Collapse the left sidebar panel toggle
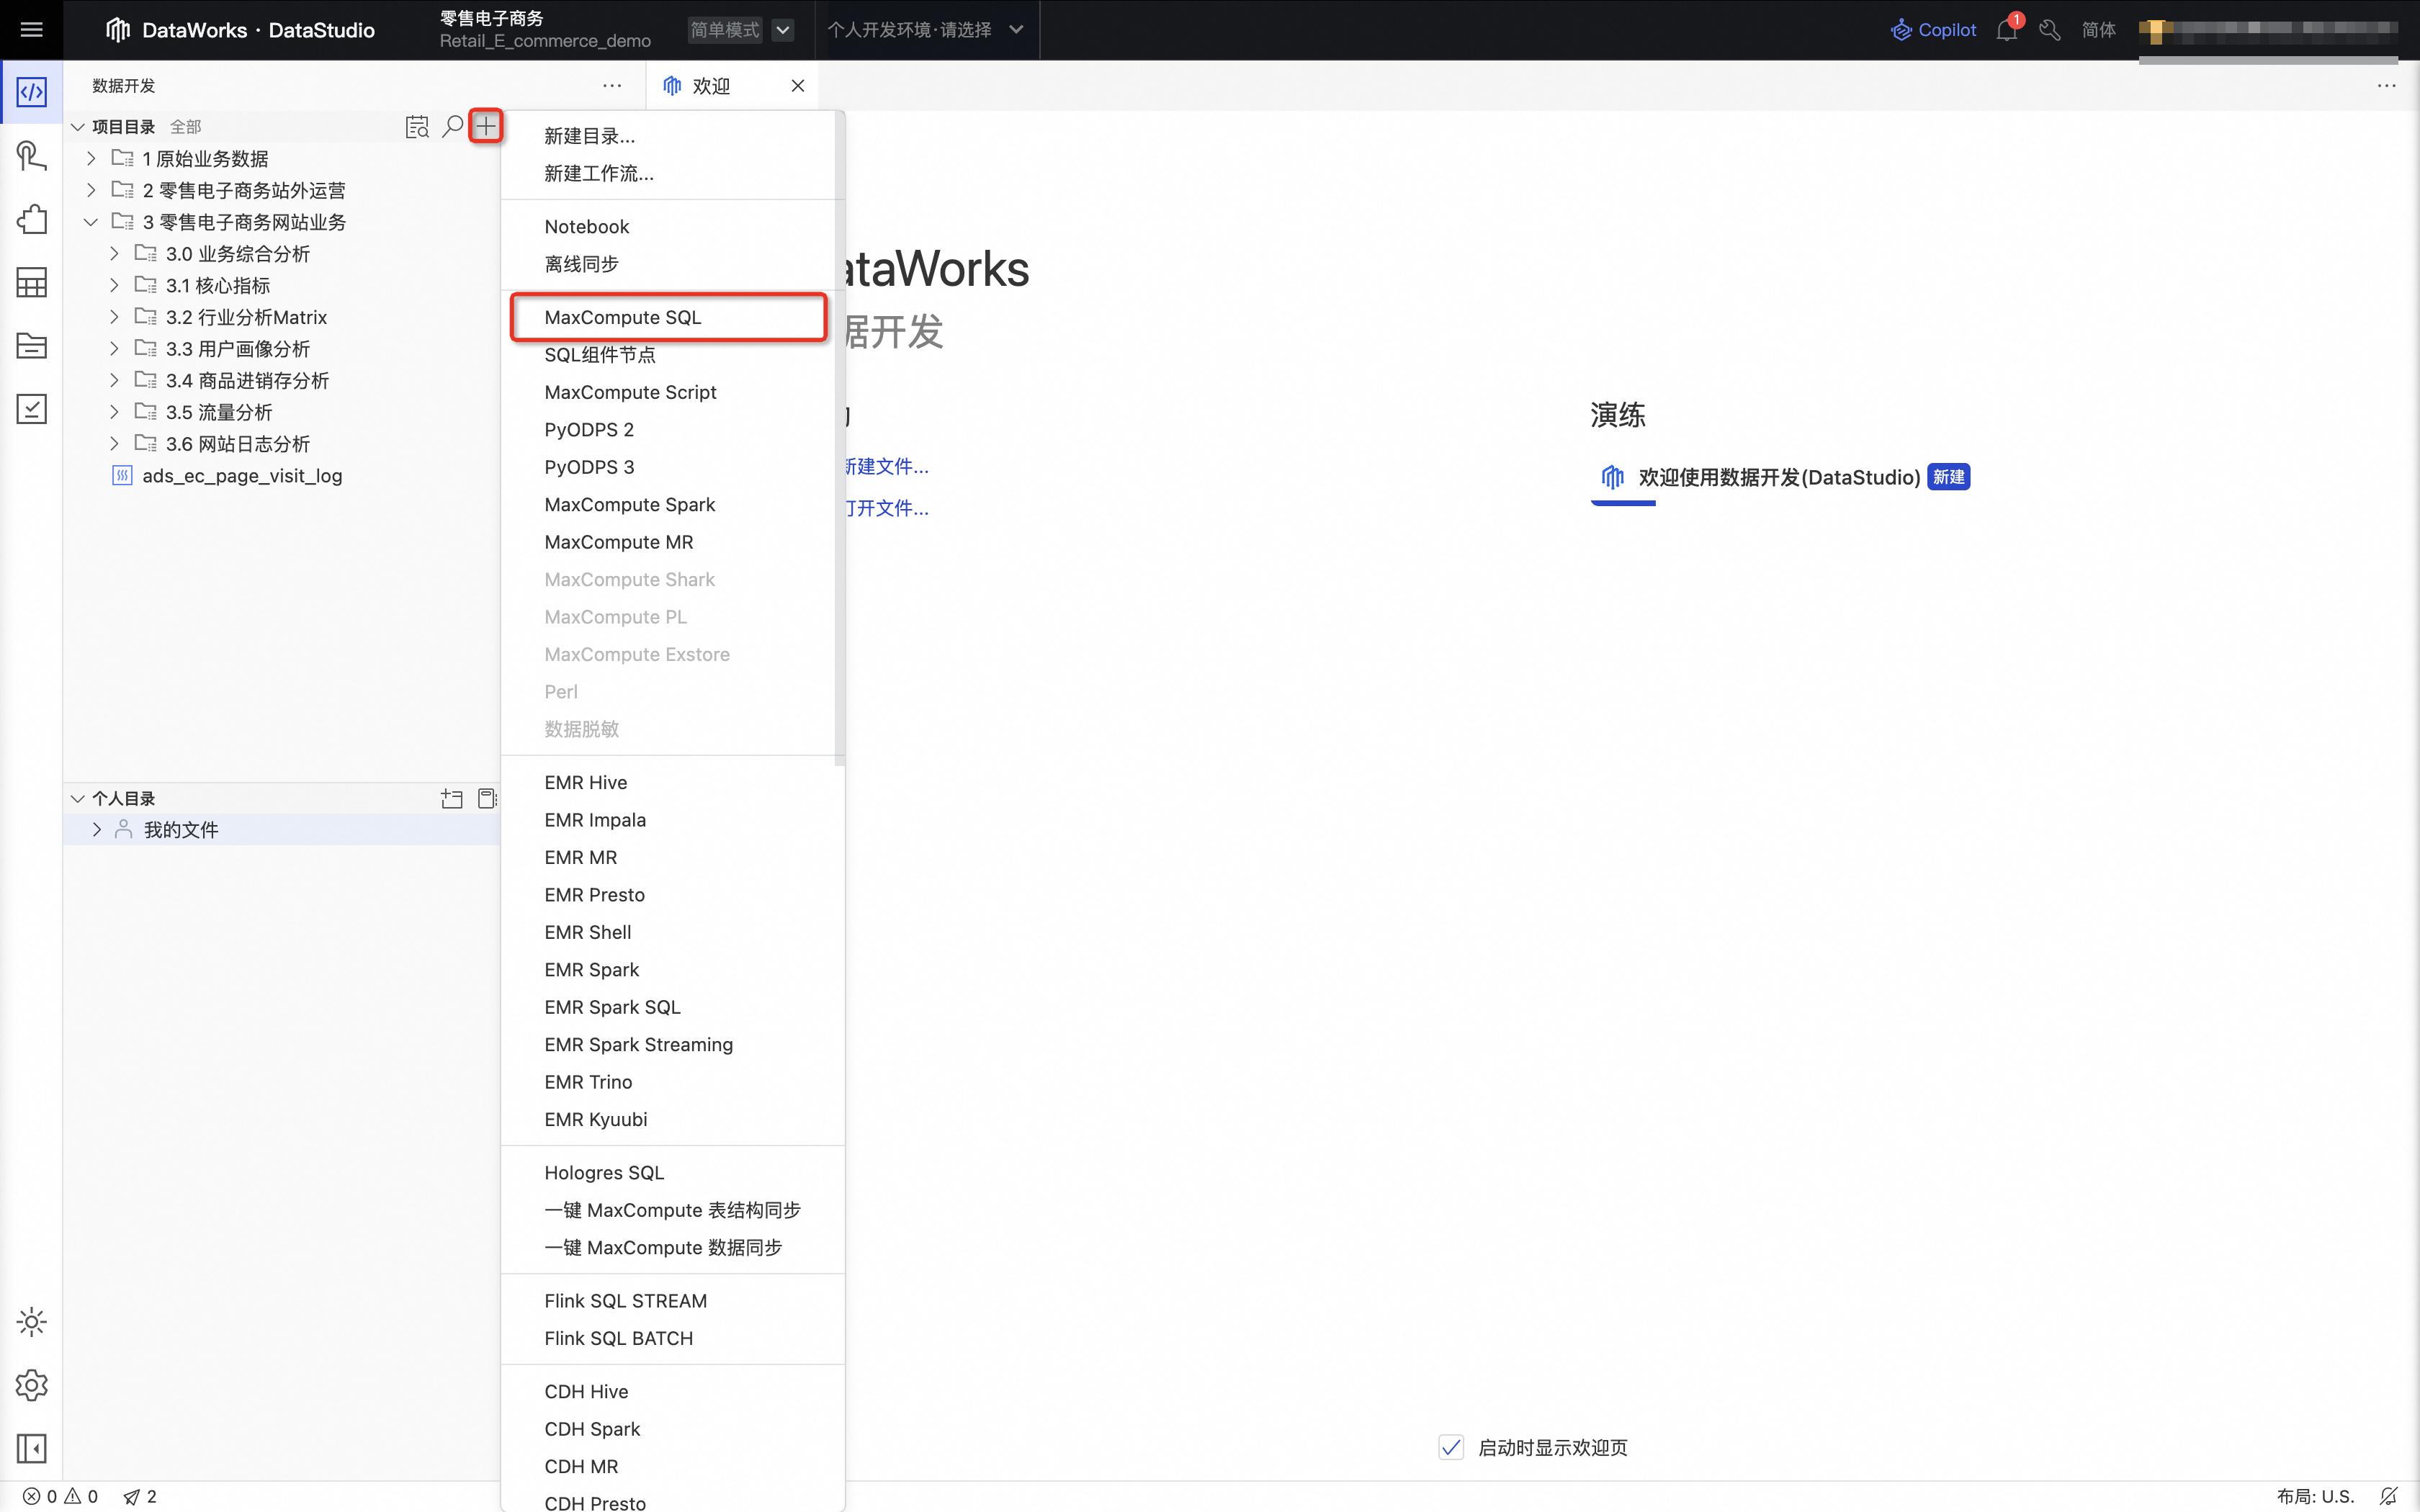The width and height of the screenshot is (2420, 1512). [31, 1448]
